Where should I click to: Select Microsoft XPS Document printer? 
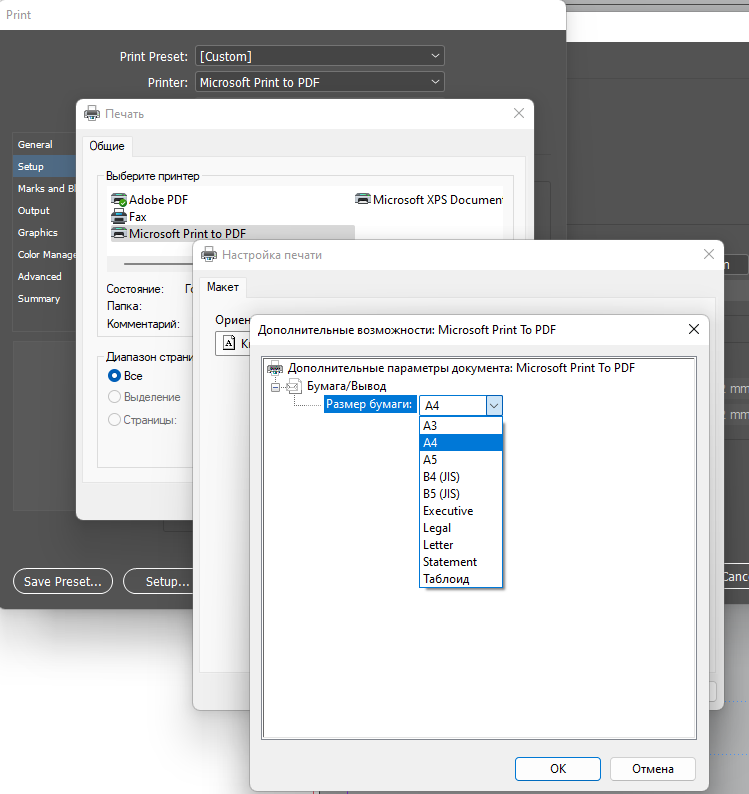pos(429,200)
